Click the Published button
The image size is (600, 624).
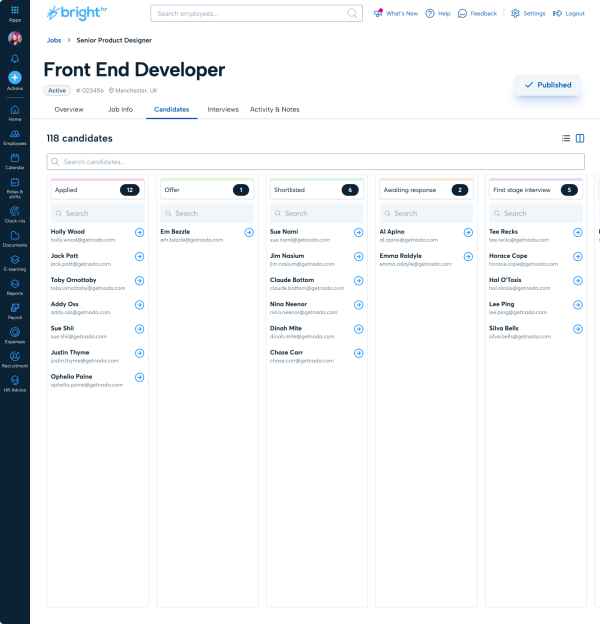pyautogui.click(x=548, y=85)
